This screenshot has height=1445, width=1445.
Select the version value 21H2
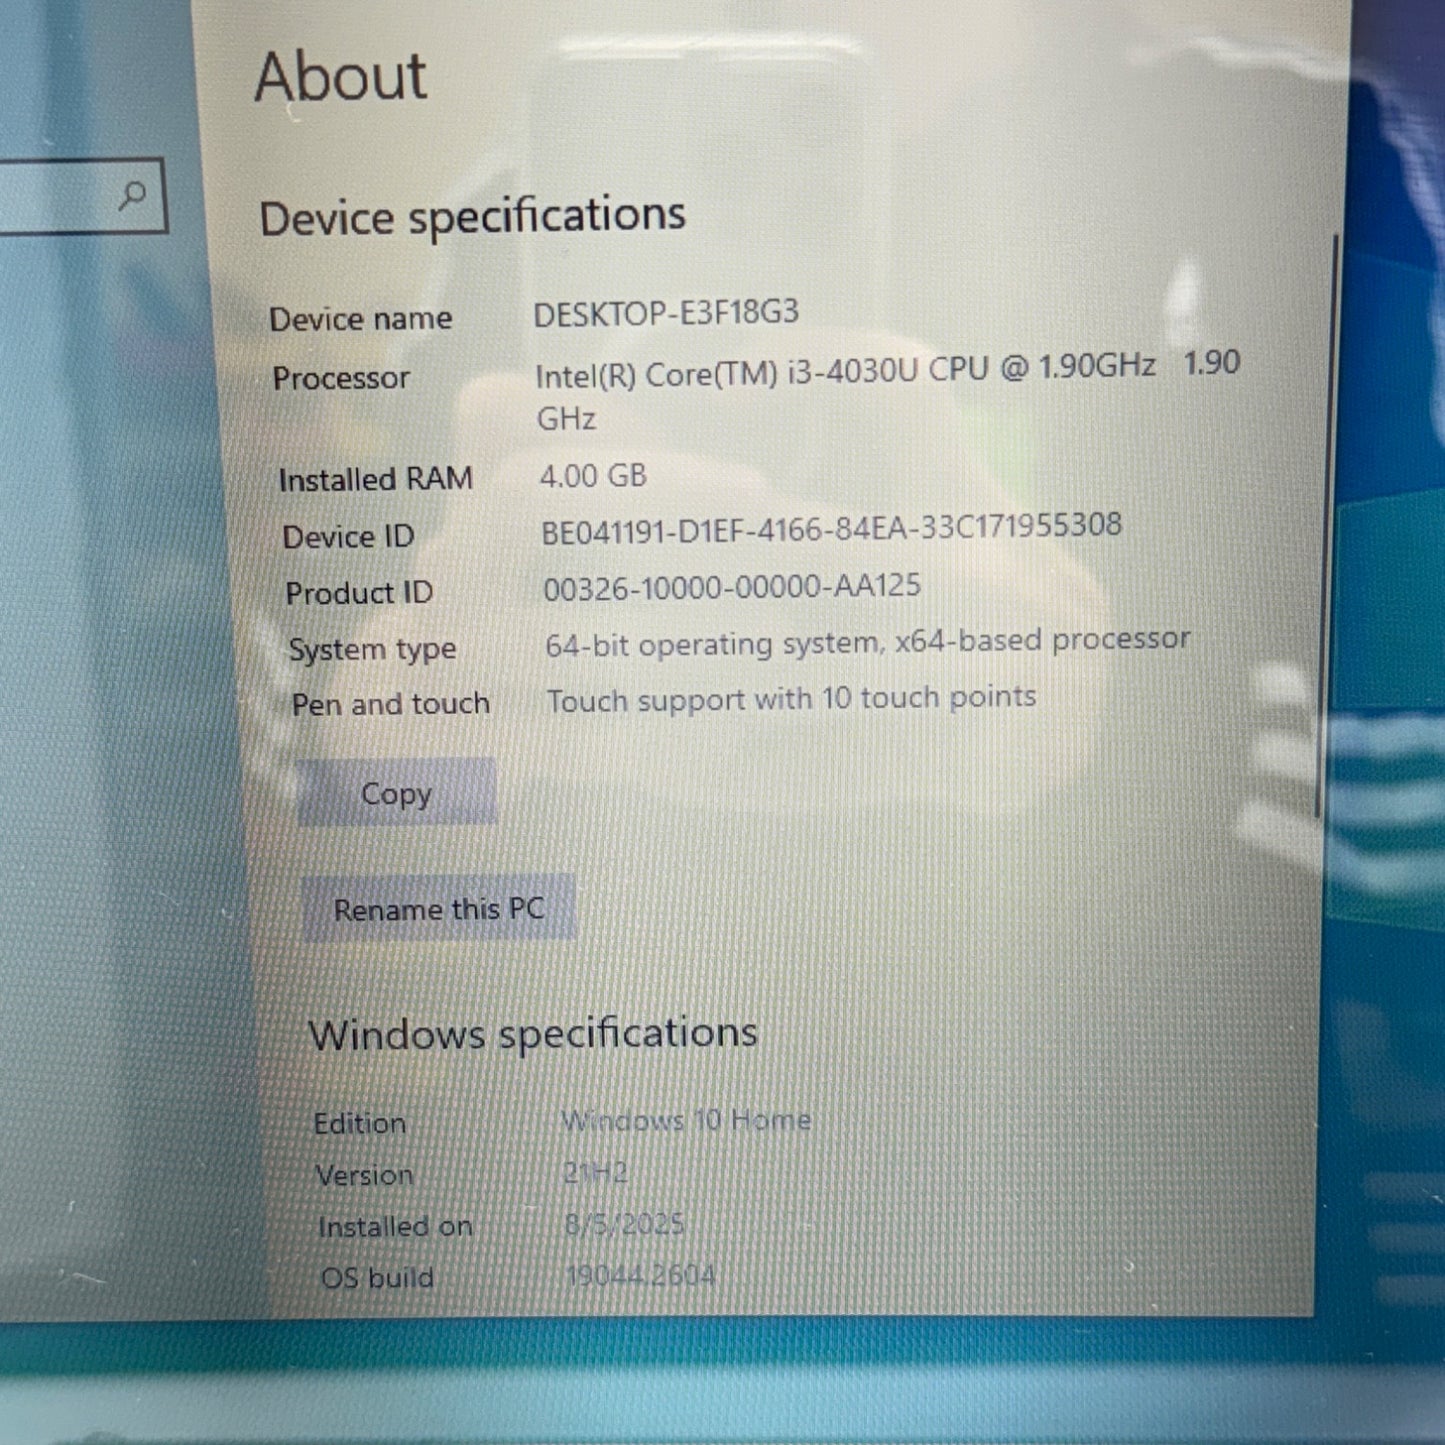click(x=595, y=1172)
